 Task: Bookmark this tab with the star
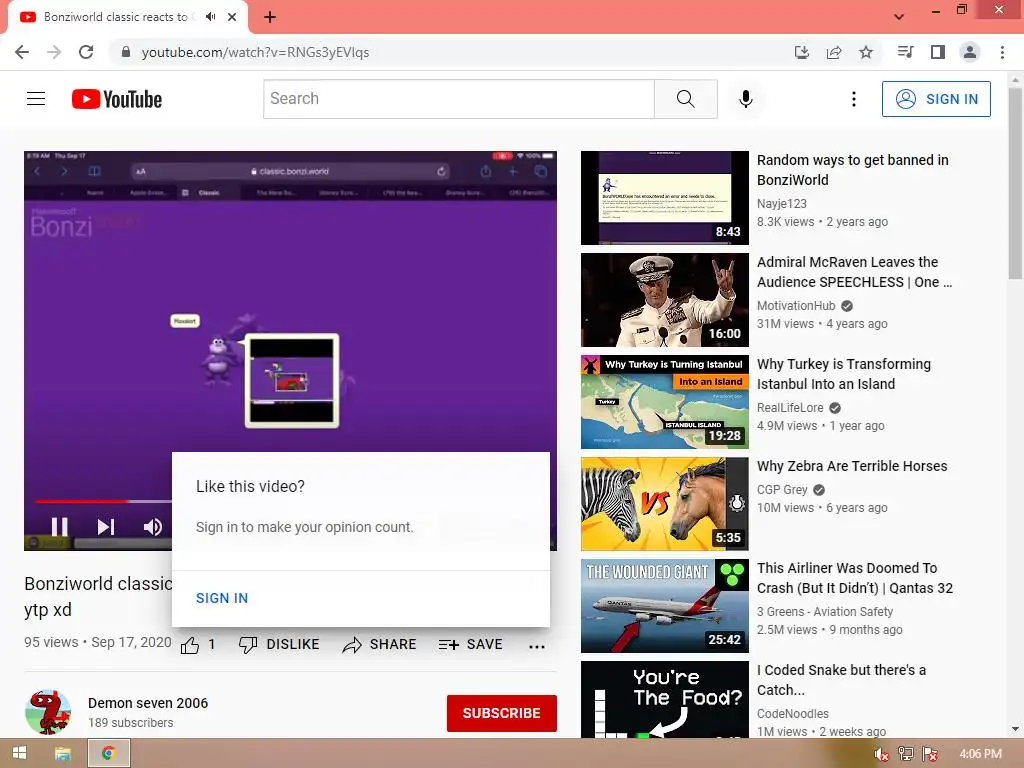pos(866,52)
